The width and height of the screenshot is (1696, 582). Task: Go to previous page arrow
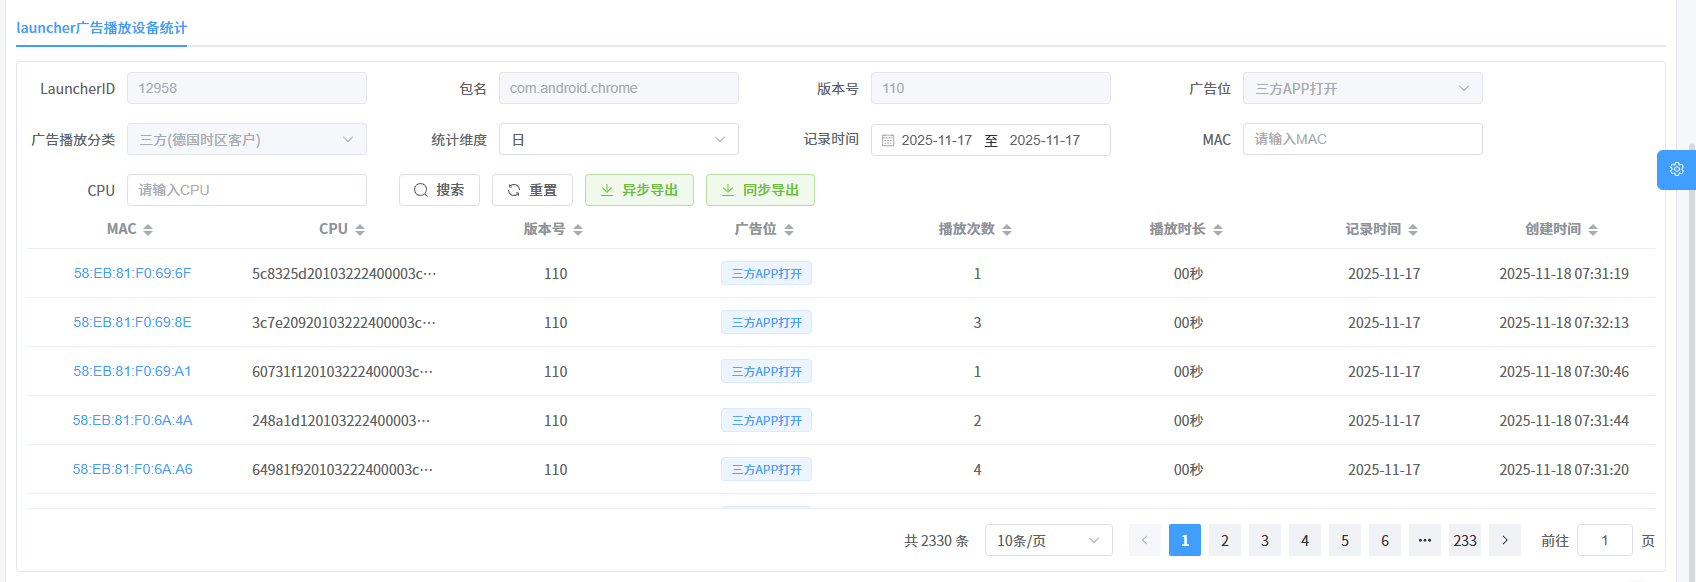tap(1145, 540)
